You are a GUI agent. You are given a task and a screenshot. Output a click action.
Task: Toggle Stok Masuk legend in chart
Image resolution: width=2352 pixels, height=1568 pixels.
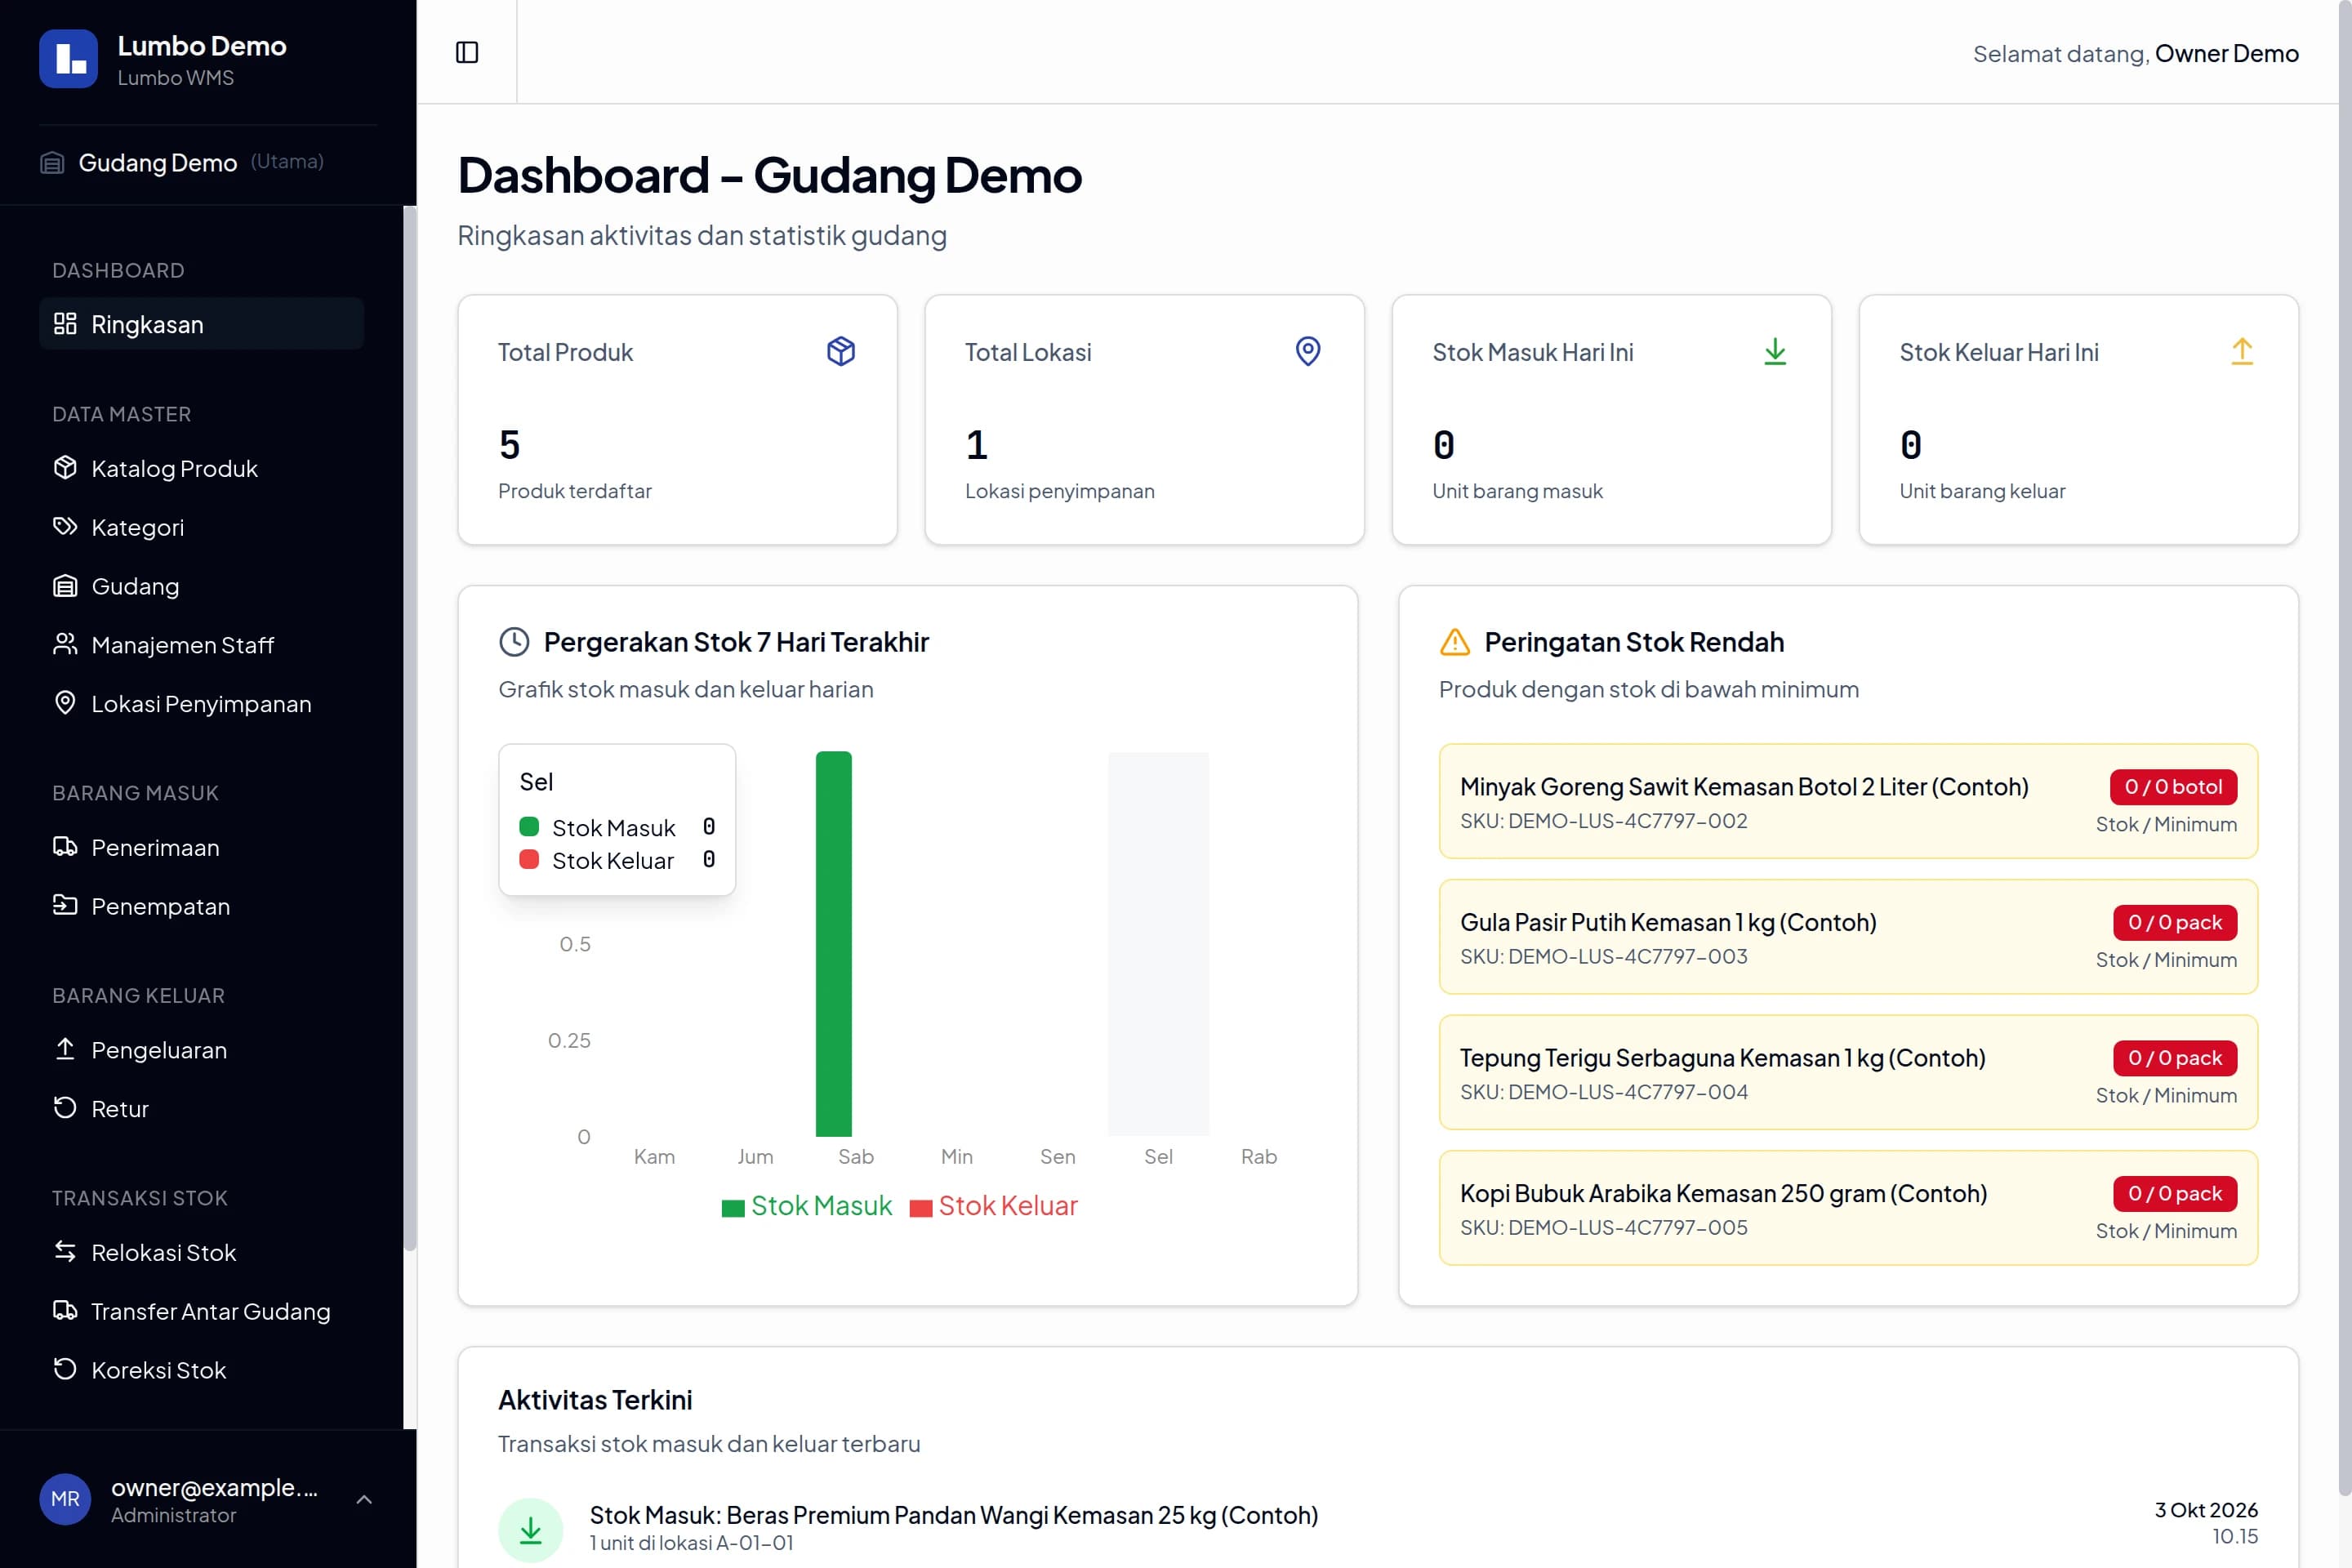click(806, 1206)
